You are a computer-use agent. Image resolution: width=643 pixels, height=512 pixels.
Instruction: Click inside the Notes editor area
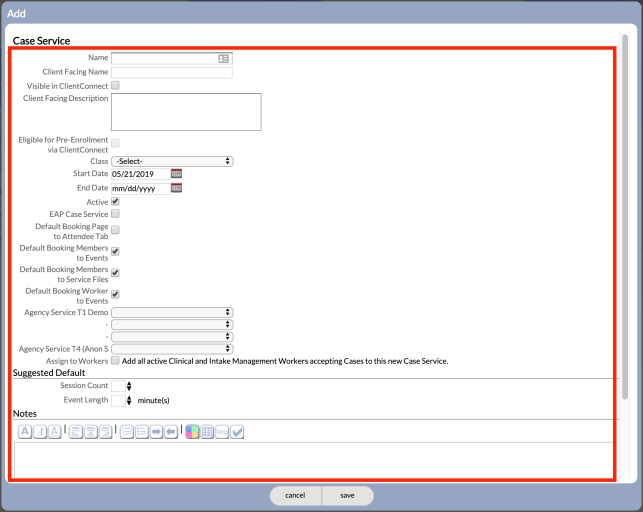[x=314, y=460]
